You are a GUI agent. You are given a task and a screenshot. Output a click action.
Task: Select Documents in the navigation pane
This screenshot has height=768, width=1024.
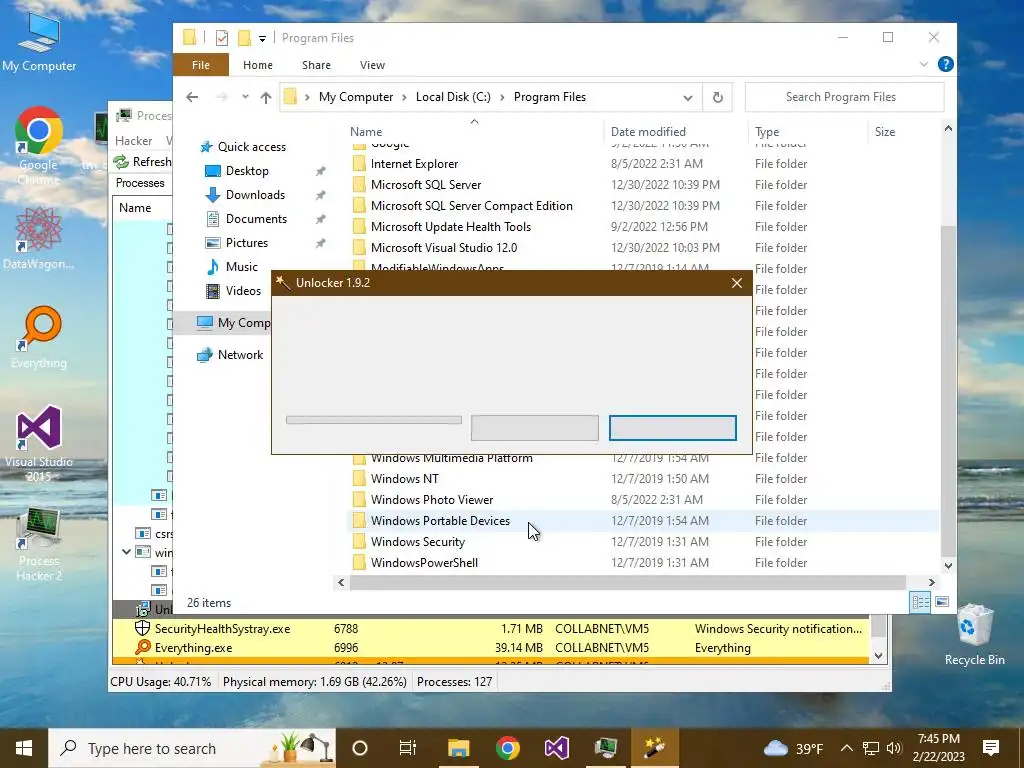coord(255,219)
